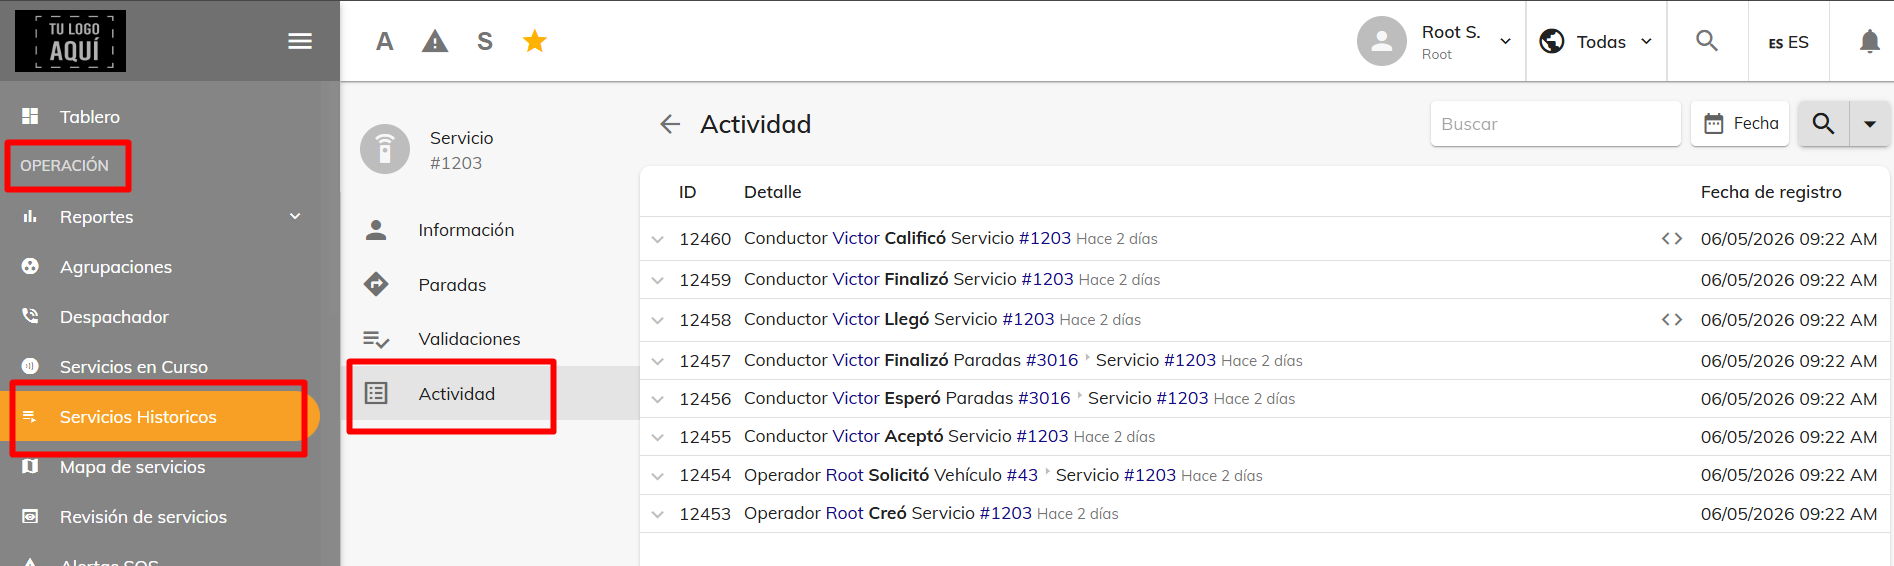The image size is (1894, 566).
Task: Open notifications bell icon
Action: pyautogui.click(x=1869, y=41)
